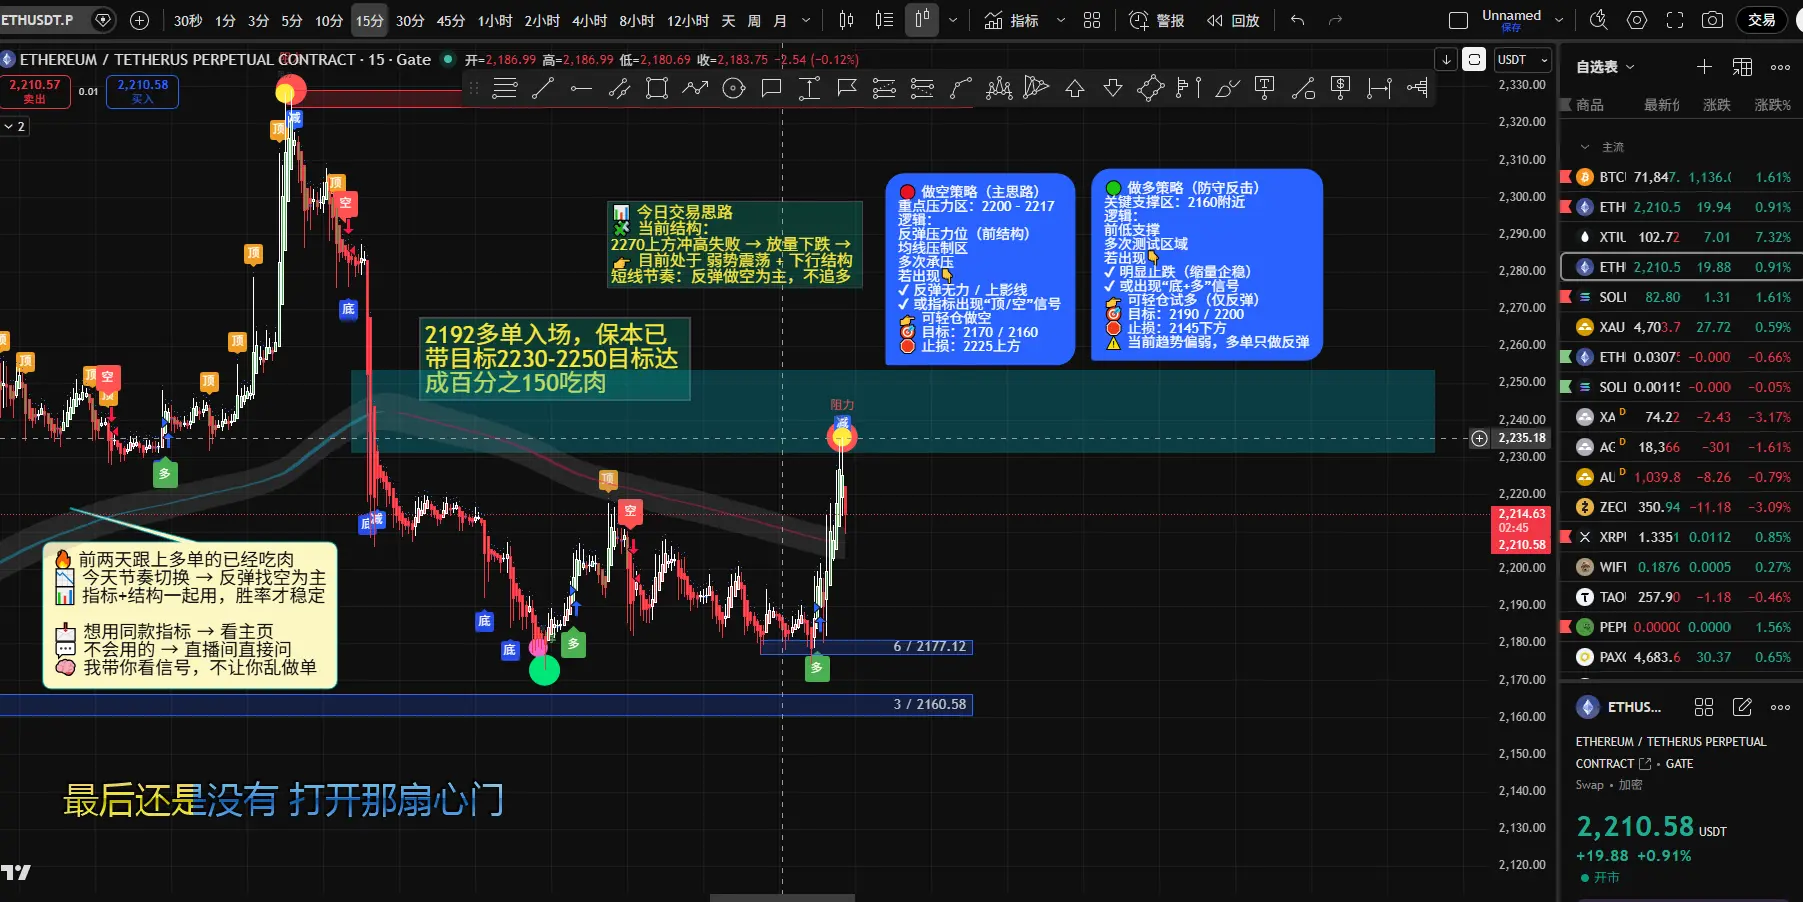The image size is (1803, 902).
Task: Select the price note dollar tool
Action: click(1341, 88)
